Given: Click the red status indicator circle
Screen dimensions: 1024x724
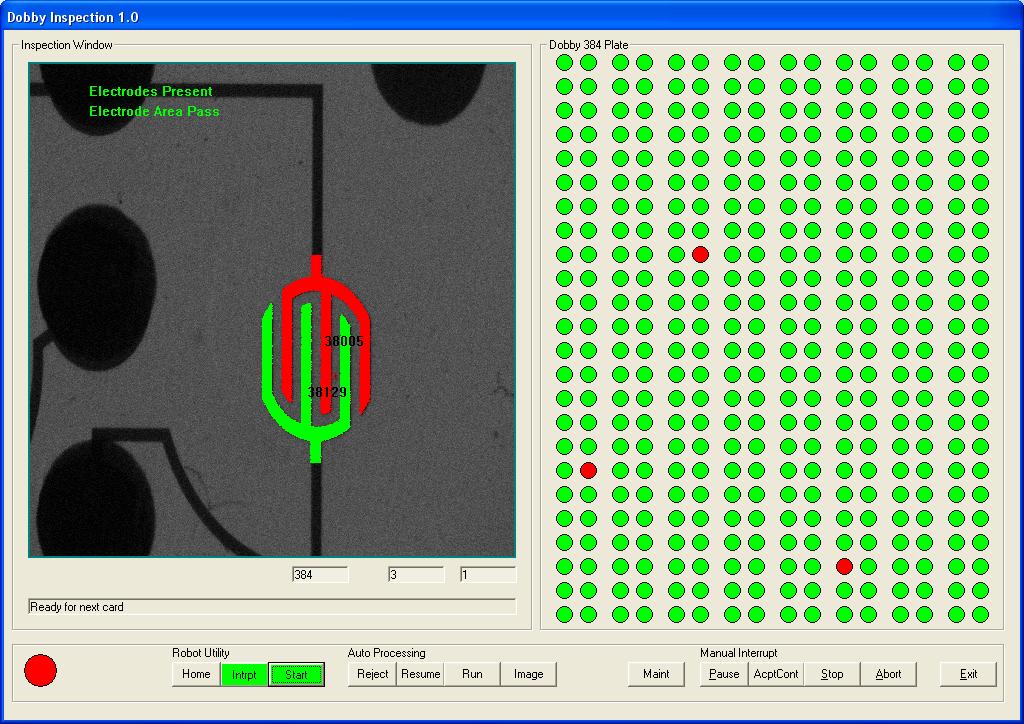Looking at the screenshot, I should coord(40,670).
